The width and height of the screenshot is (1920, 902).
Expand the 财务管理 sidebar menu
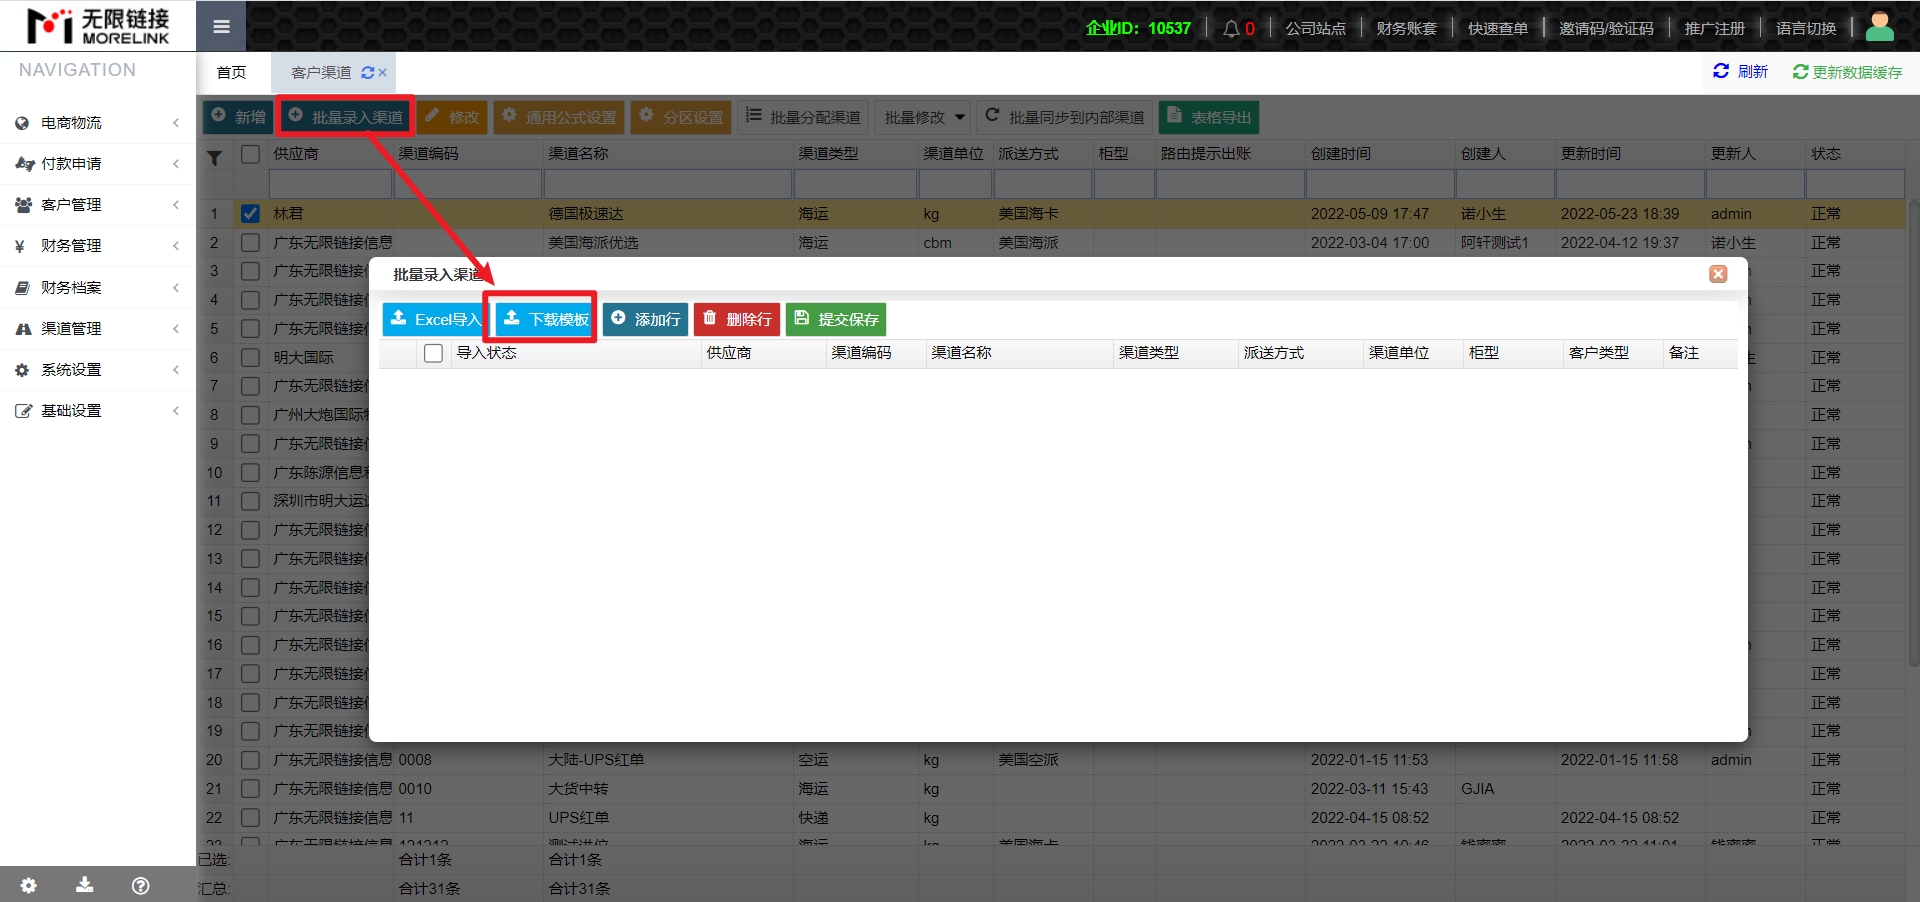point(97,246)
